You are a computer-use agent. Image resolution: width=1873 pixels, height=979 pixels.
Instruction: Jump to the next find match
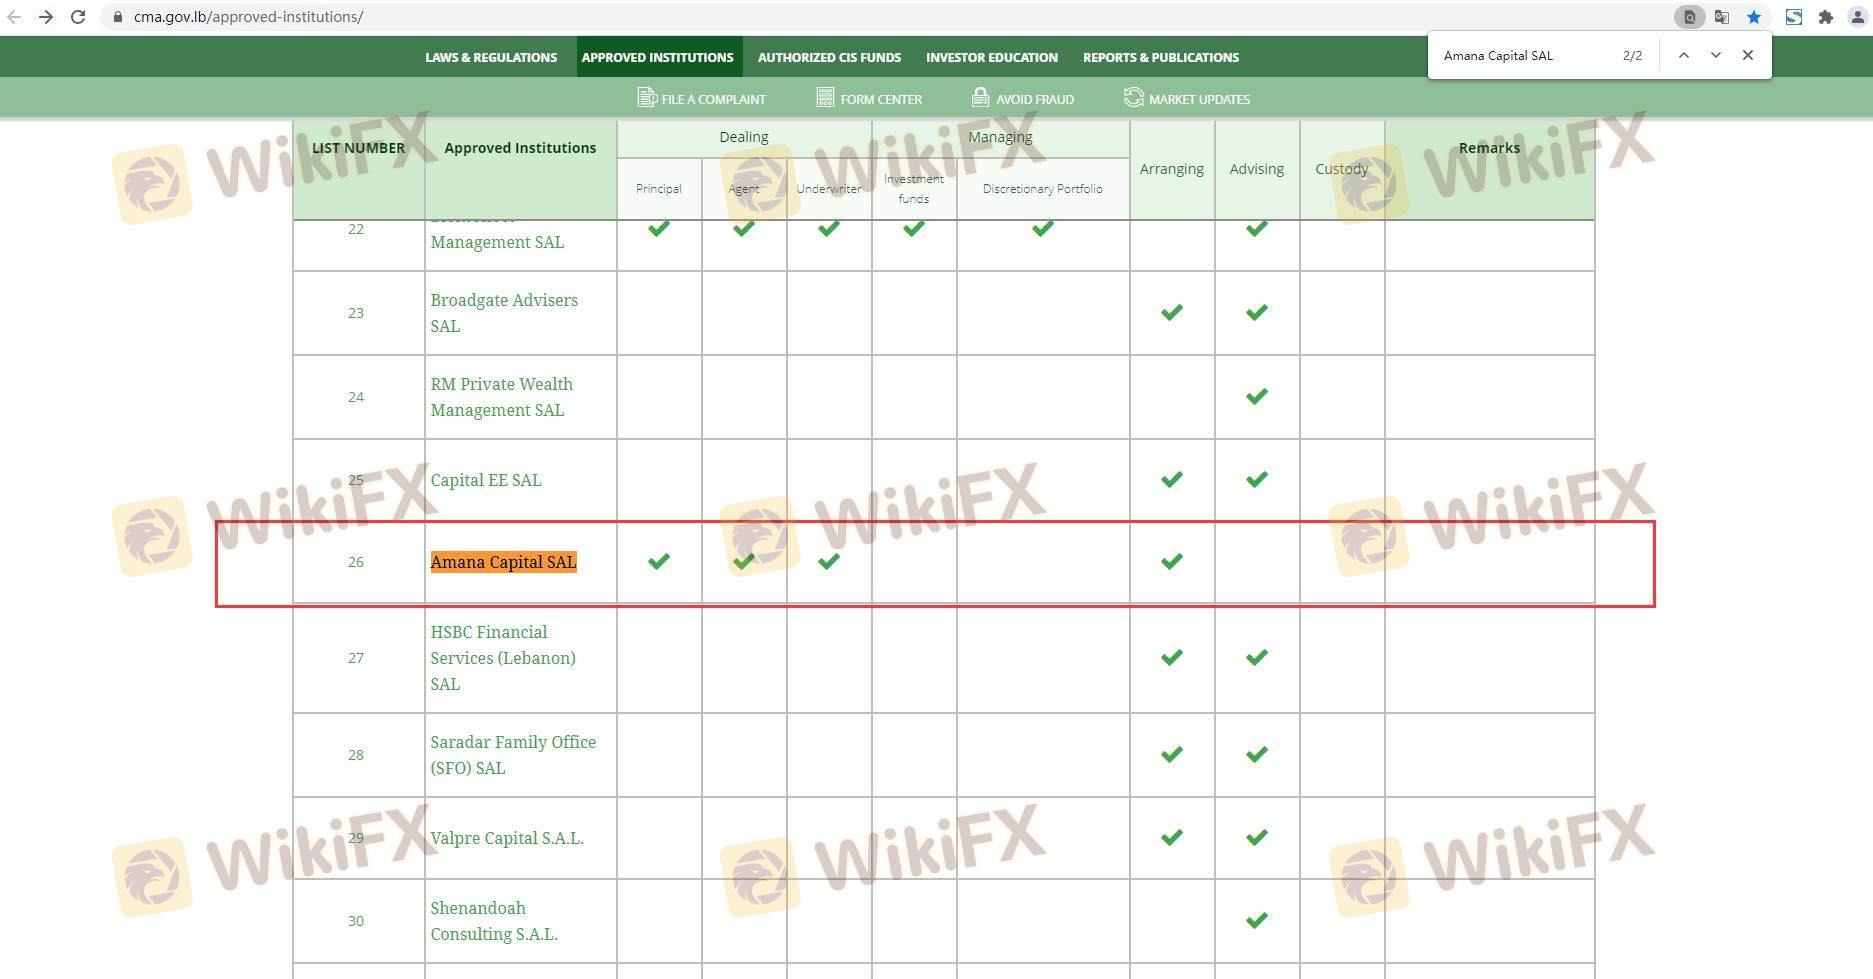1716,56
